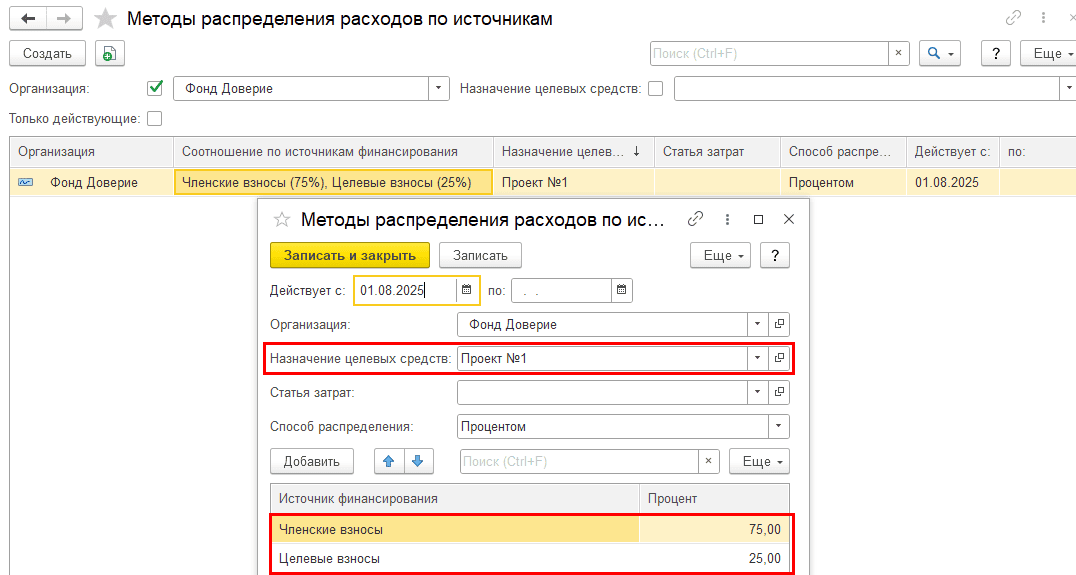Toggle the Только действующие checkbox

coord(154,119)
